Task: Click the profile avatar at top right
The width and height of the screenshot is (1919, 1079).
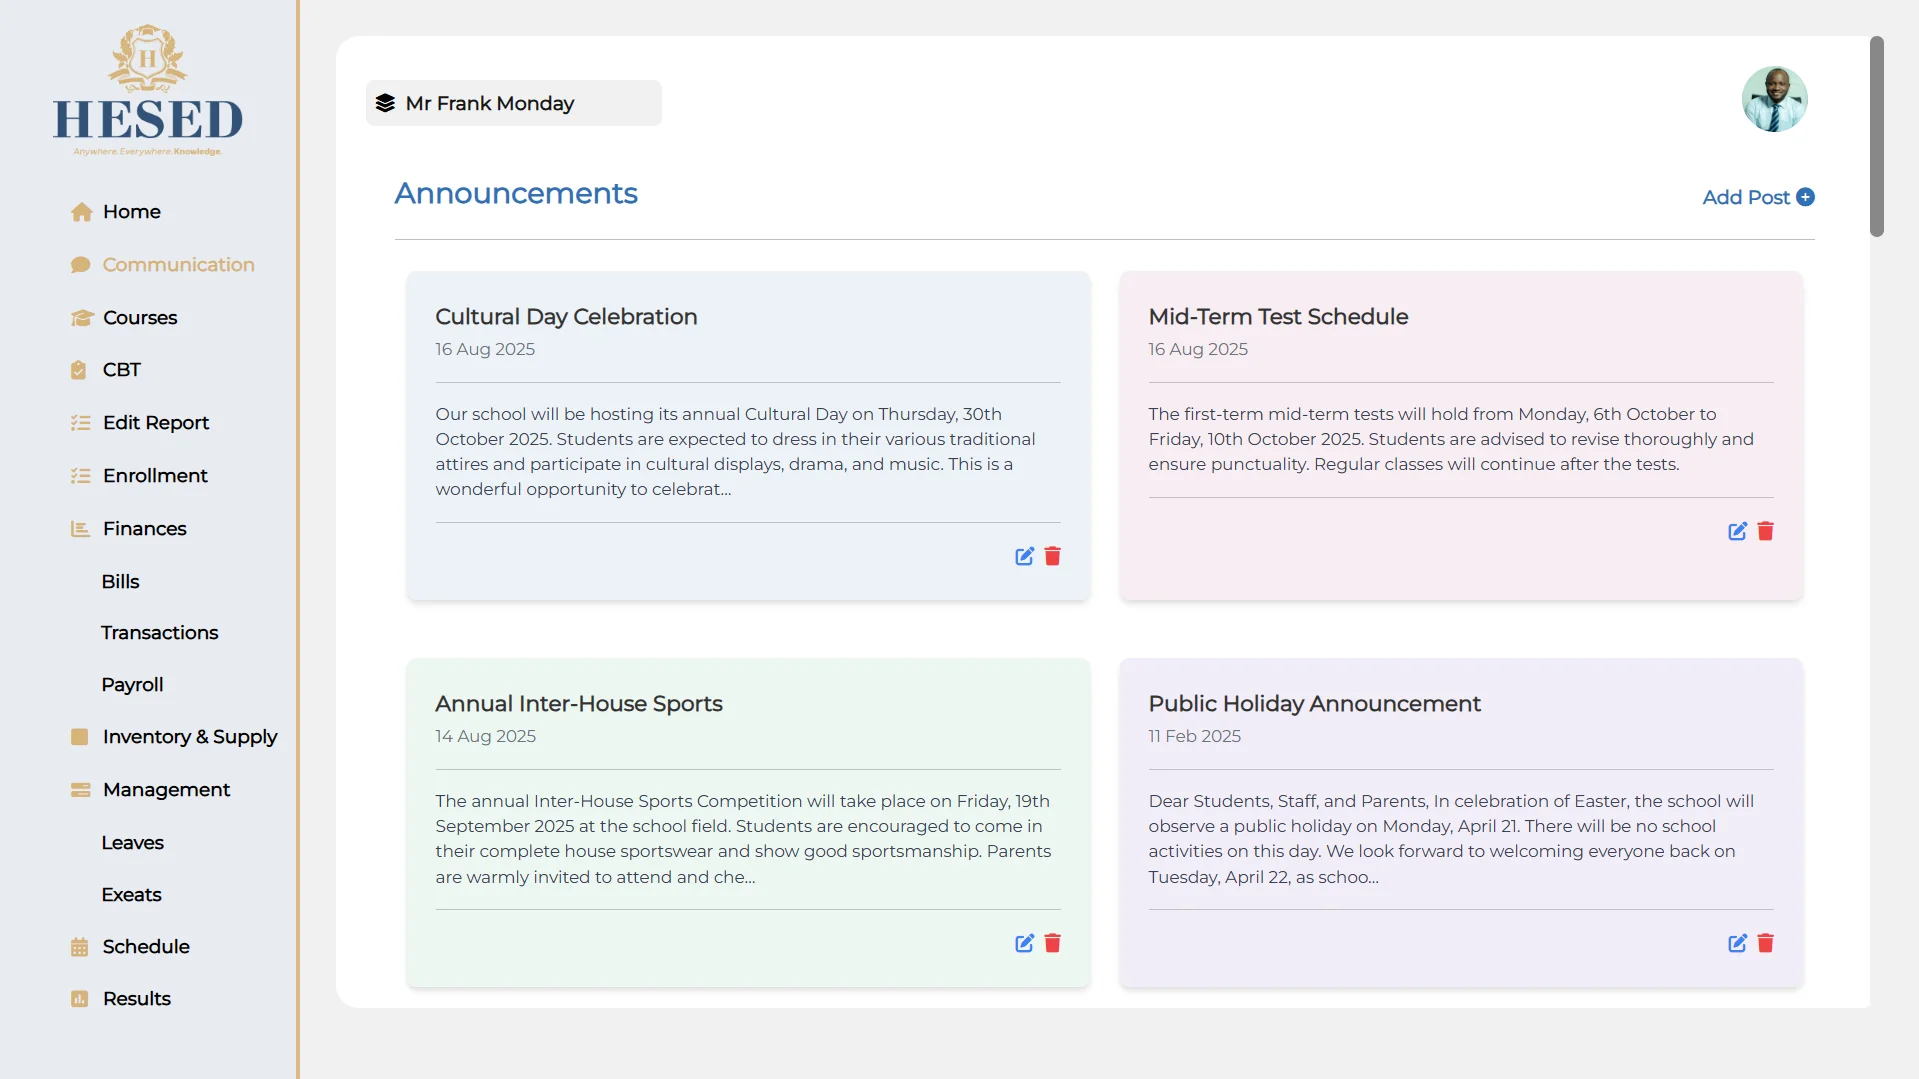Action: click(x=1775, y=99)
